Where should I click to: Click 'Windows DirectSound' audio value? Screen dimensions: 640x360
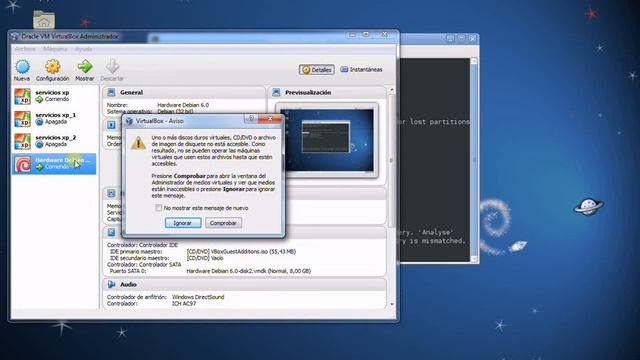[198, 297]
